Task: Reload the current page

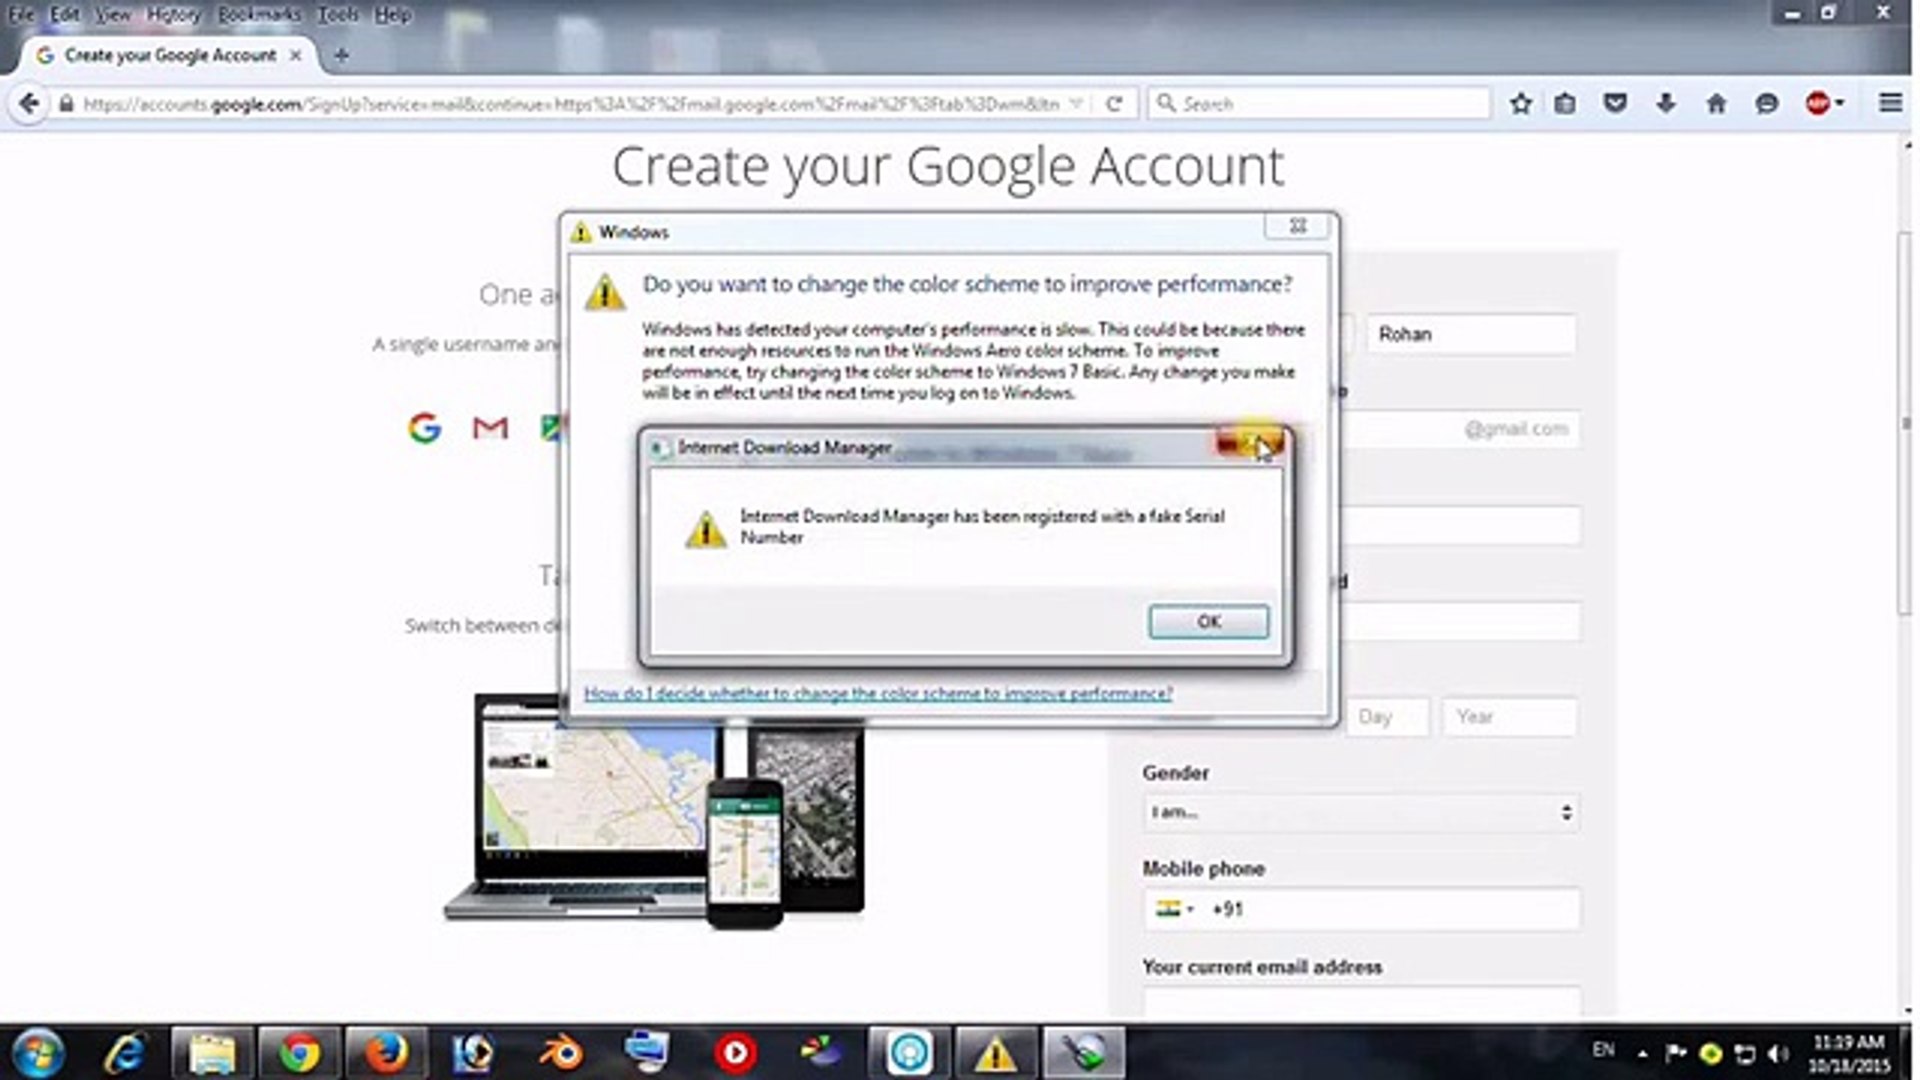Action: click(1112, 103)
